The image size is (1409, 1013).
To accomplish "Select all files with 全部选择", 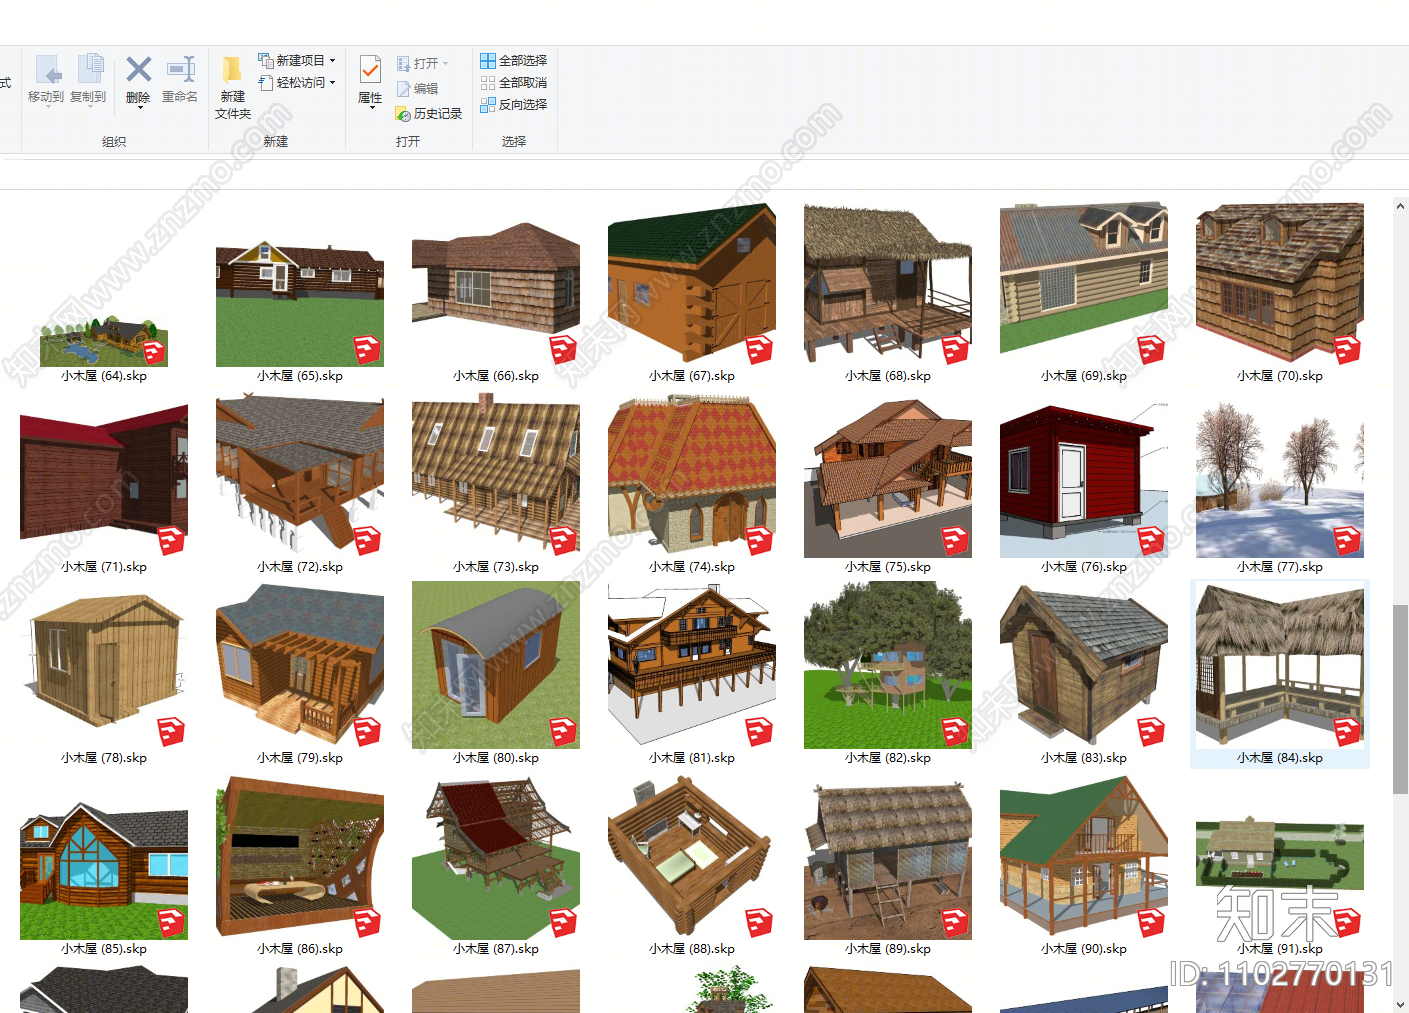I will pyautogui.click(x=513, y=61).
